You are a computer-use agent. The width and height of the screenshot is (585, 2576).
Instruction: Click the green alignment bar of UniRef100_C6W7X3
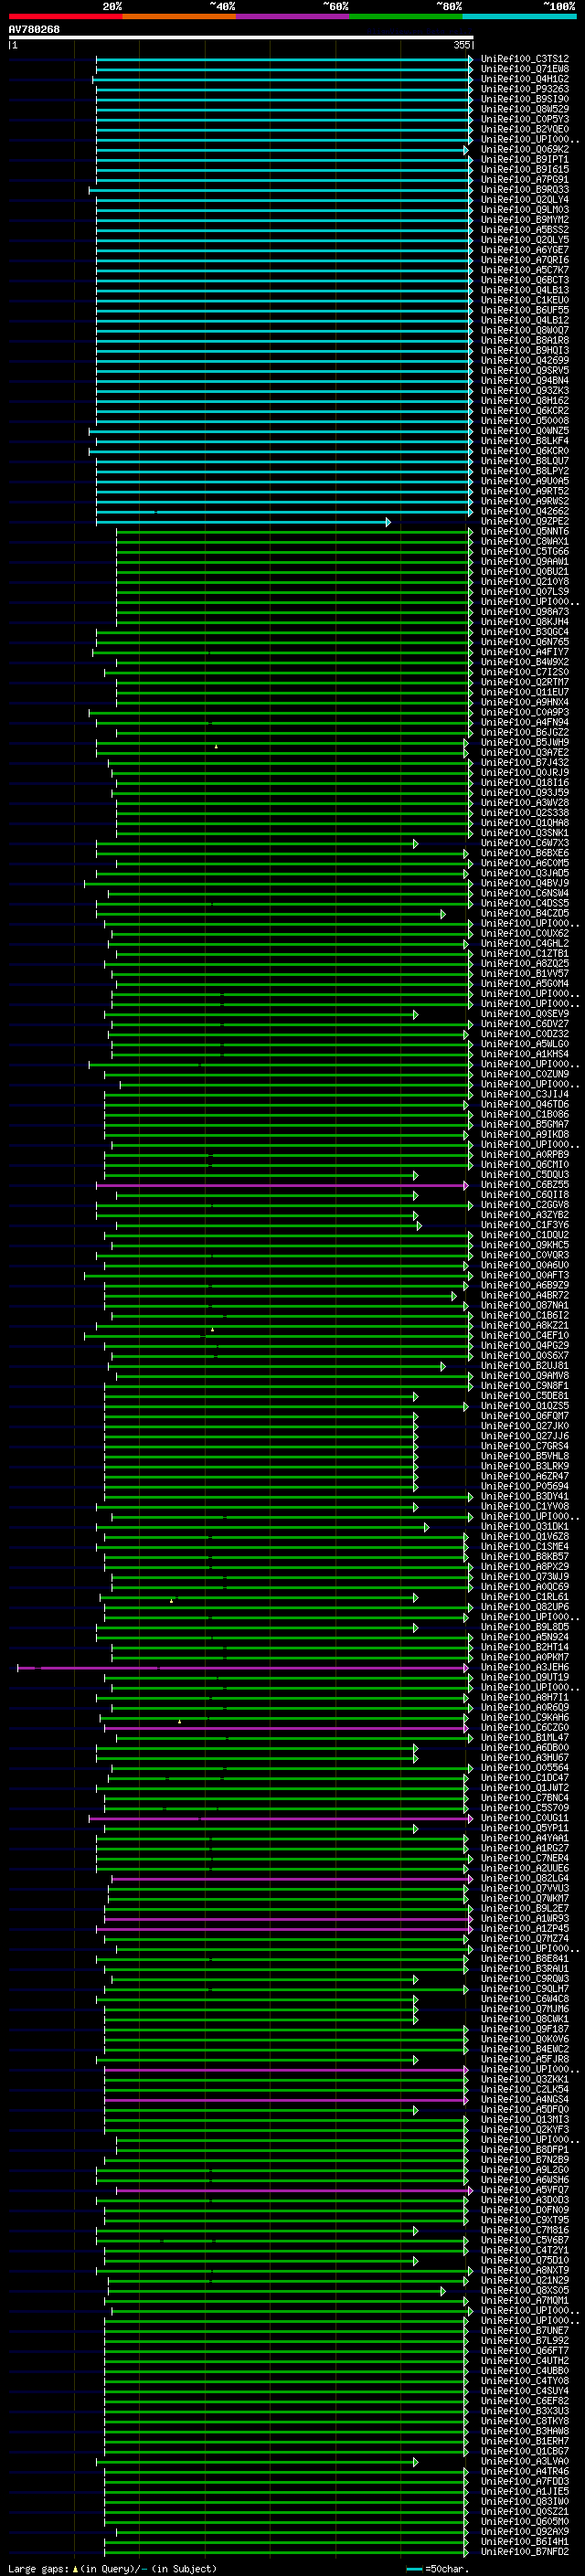click(x=257, y=844)
